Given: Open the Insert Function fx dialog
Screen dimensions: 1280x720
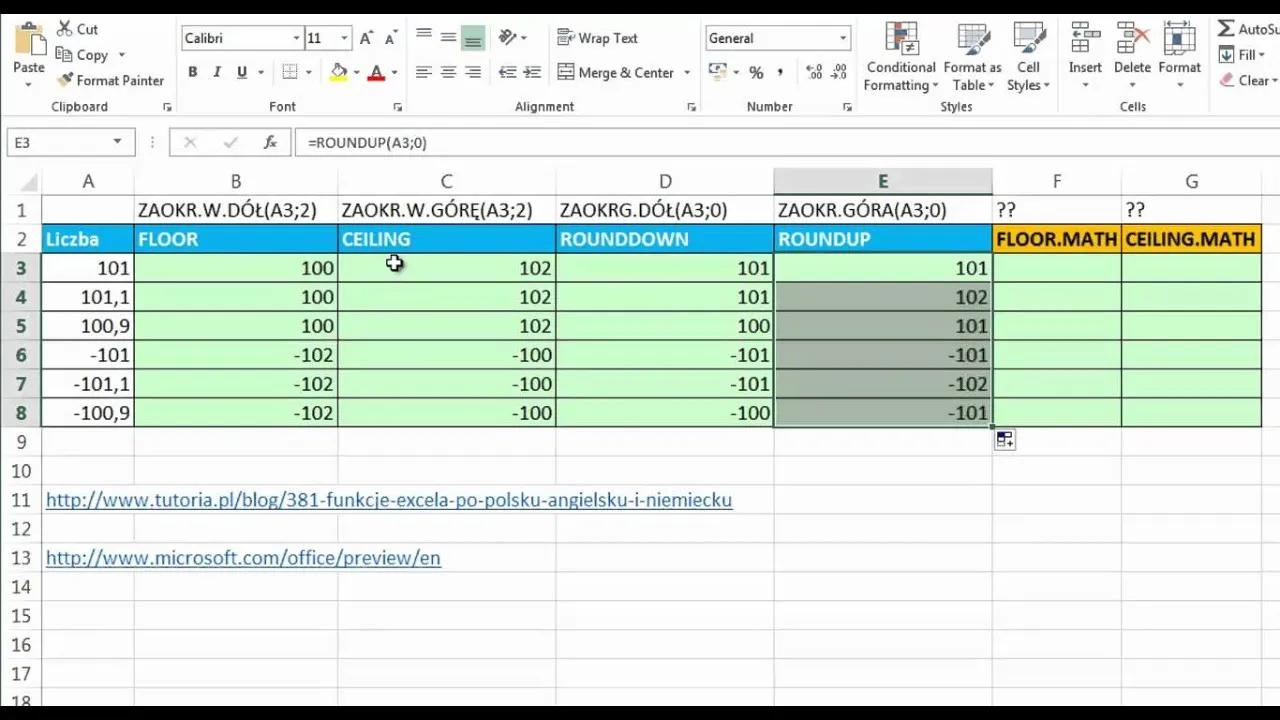Looking at the screenshot, I should pyautogui.click(x=270, y=143).
